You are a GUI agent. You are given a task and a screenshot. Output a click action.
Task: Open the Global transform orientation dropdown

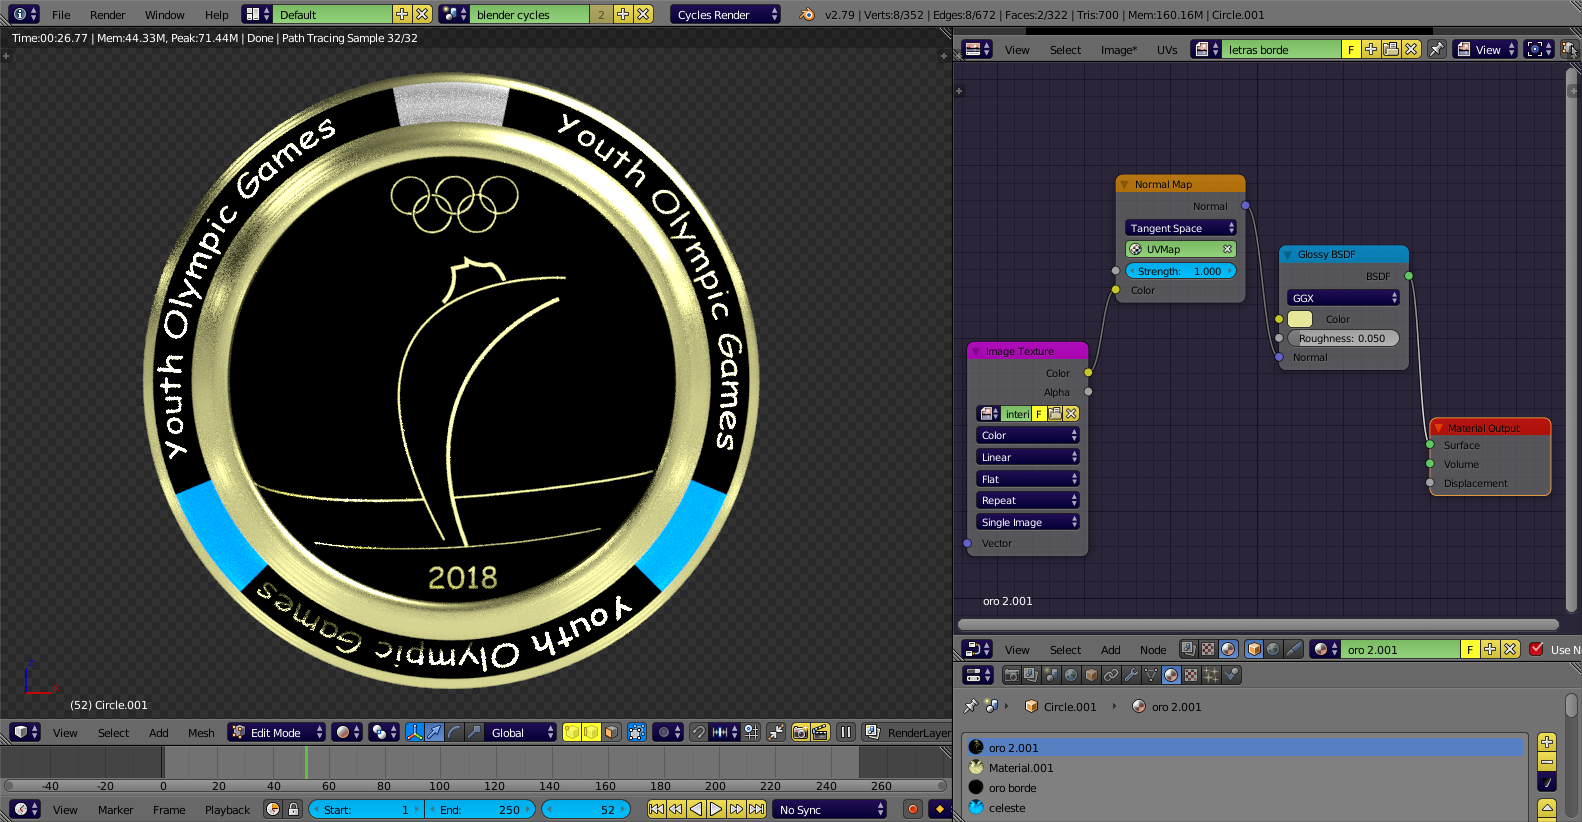(520, 732)
